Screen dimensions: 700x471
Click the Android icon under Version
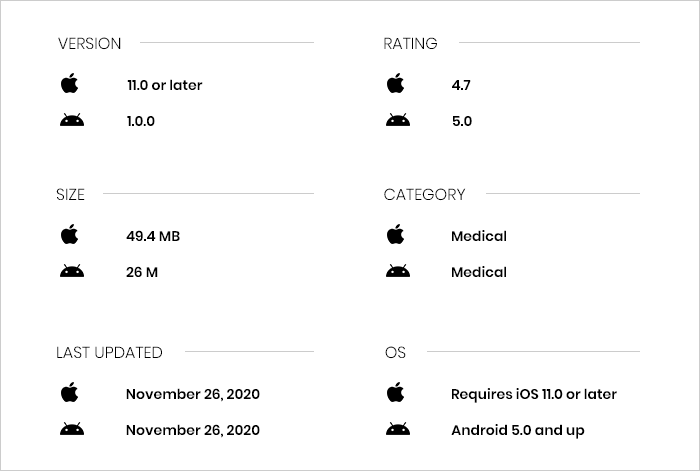pyautogui.click(x=70, y=121)
